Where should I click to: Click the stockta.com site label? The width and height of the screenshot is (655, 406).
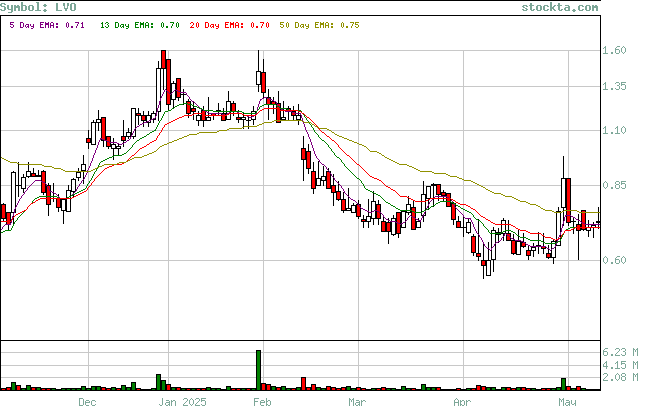pyautogui.click(x=560, y=7)
